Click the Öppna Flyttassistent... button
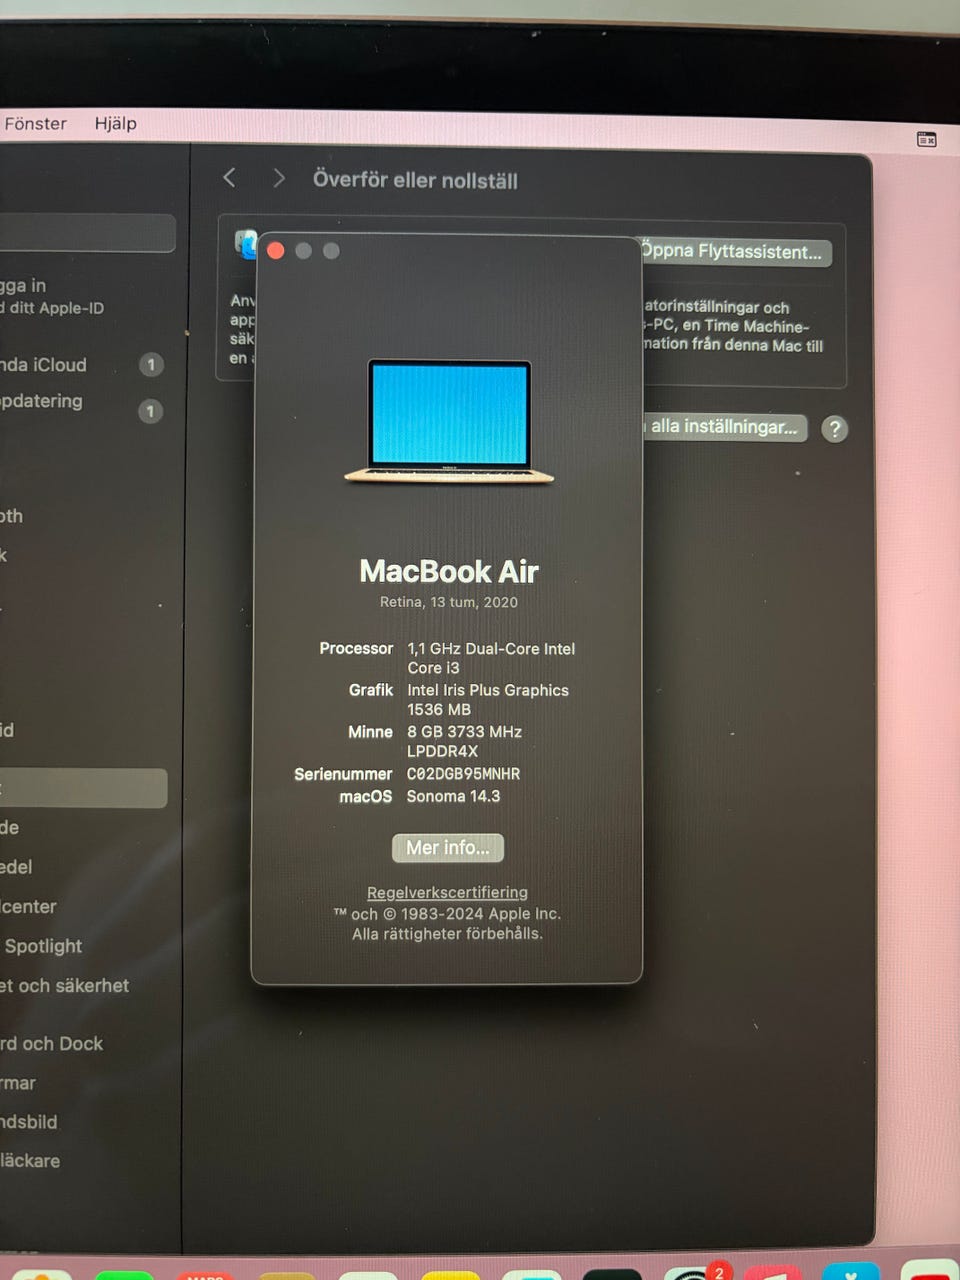 point(735,252)
